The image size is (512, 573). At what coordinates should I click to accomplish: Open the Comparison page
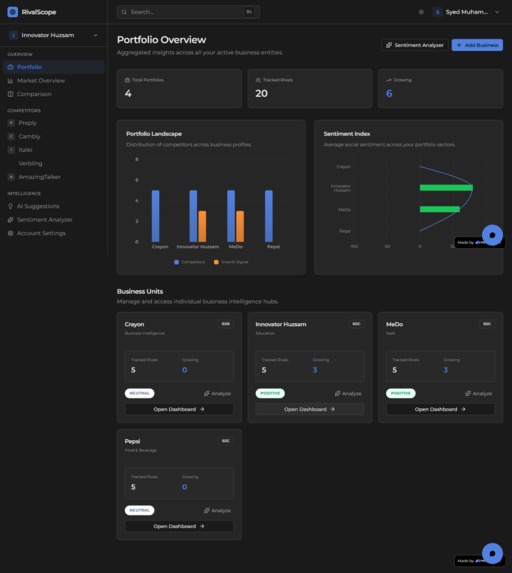click(x=54, y=94)
